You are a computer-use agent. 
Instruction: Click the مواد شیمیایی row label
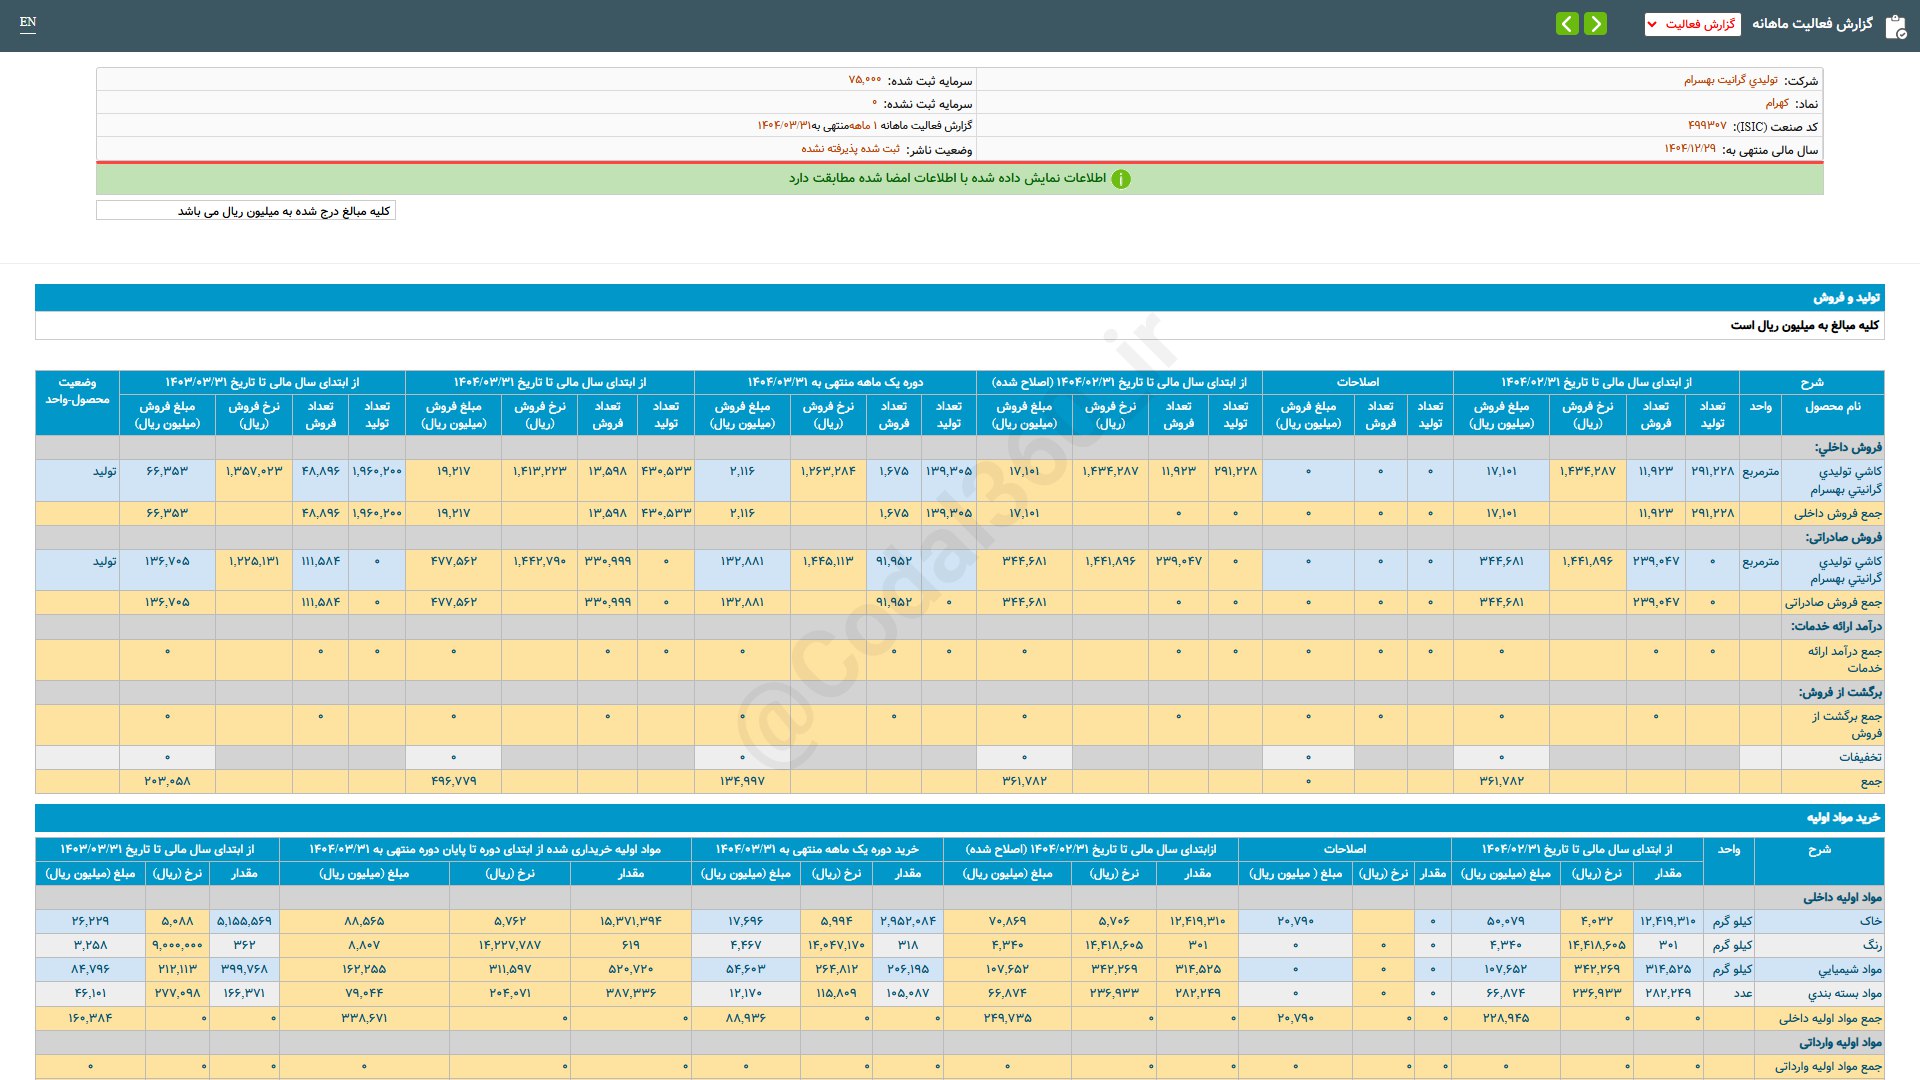pyautogui.click(x=1849, y=969)
